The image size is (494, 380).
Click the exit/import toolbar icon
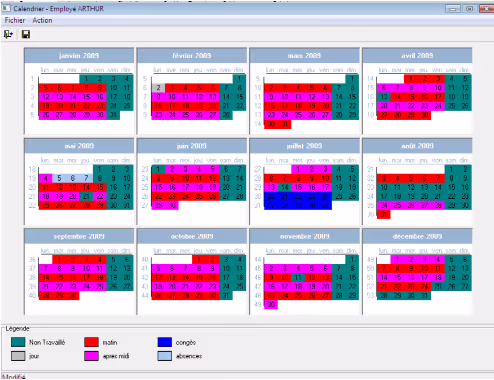pyautogui.click(x=8, y=34)
